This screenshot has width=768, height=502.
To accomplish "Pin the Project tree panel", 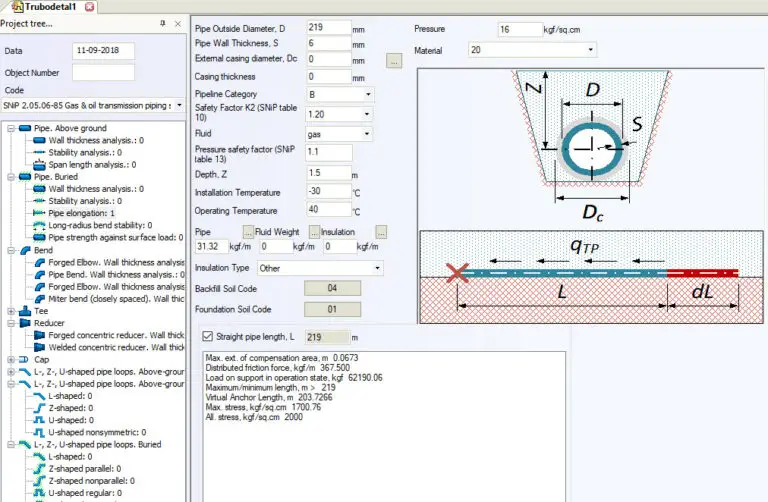I will click(x=163, y=23).
